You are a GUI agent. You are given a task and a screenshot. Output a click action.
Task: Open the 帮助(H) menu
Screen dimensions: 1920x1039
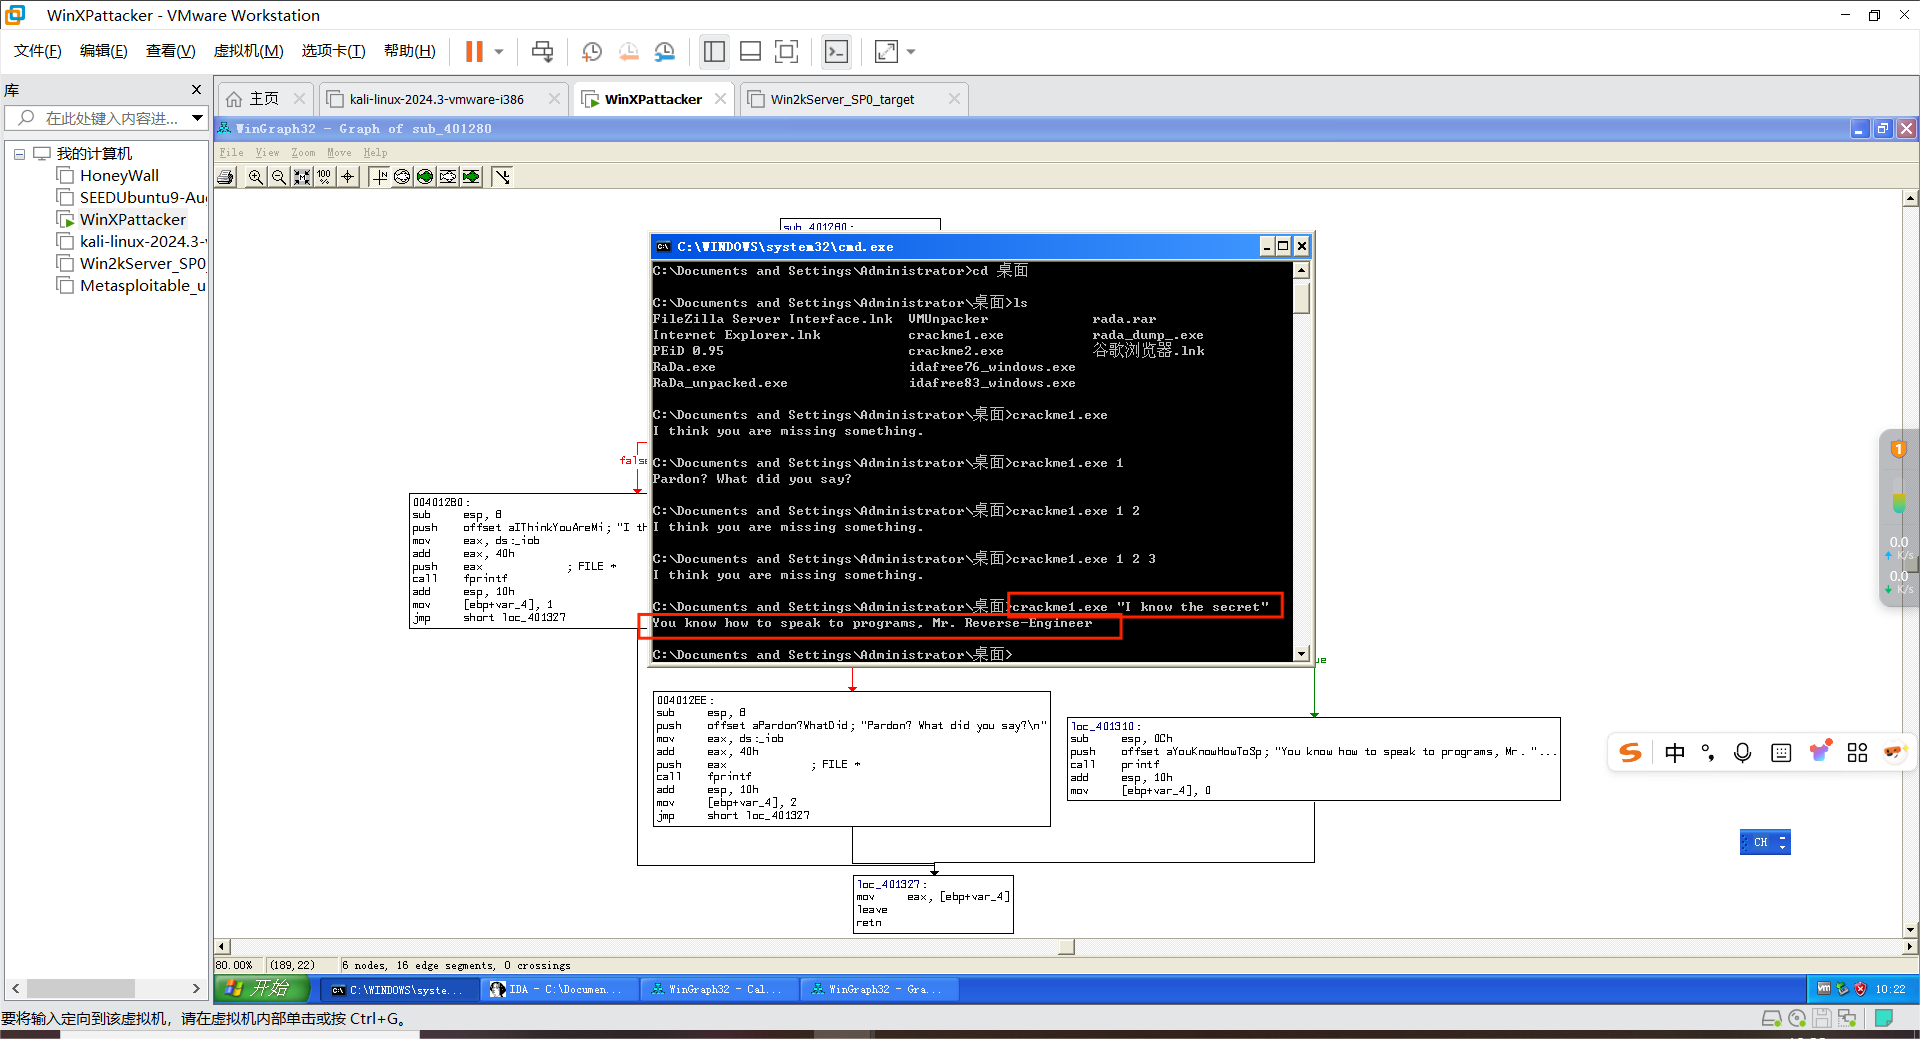[x=410, y=51]
